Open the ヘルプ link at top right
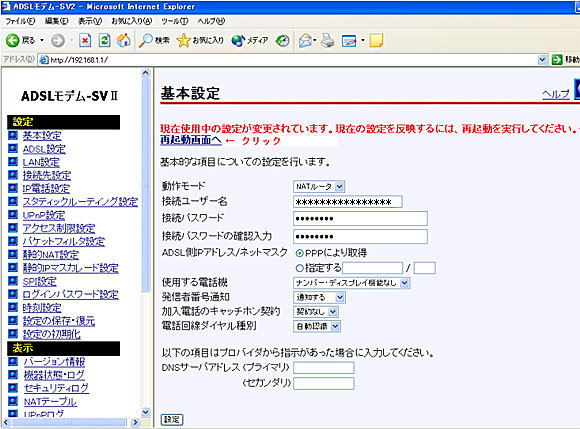 point(556,94)
